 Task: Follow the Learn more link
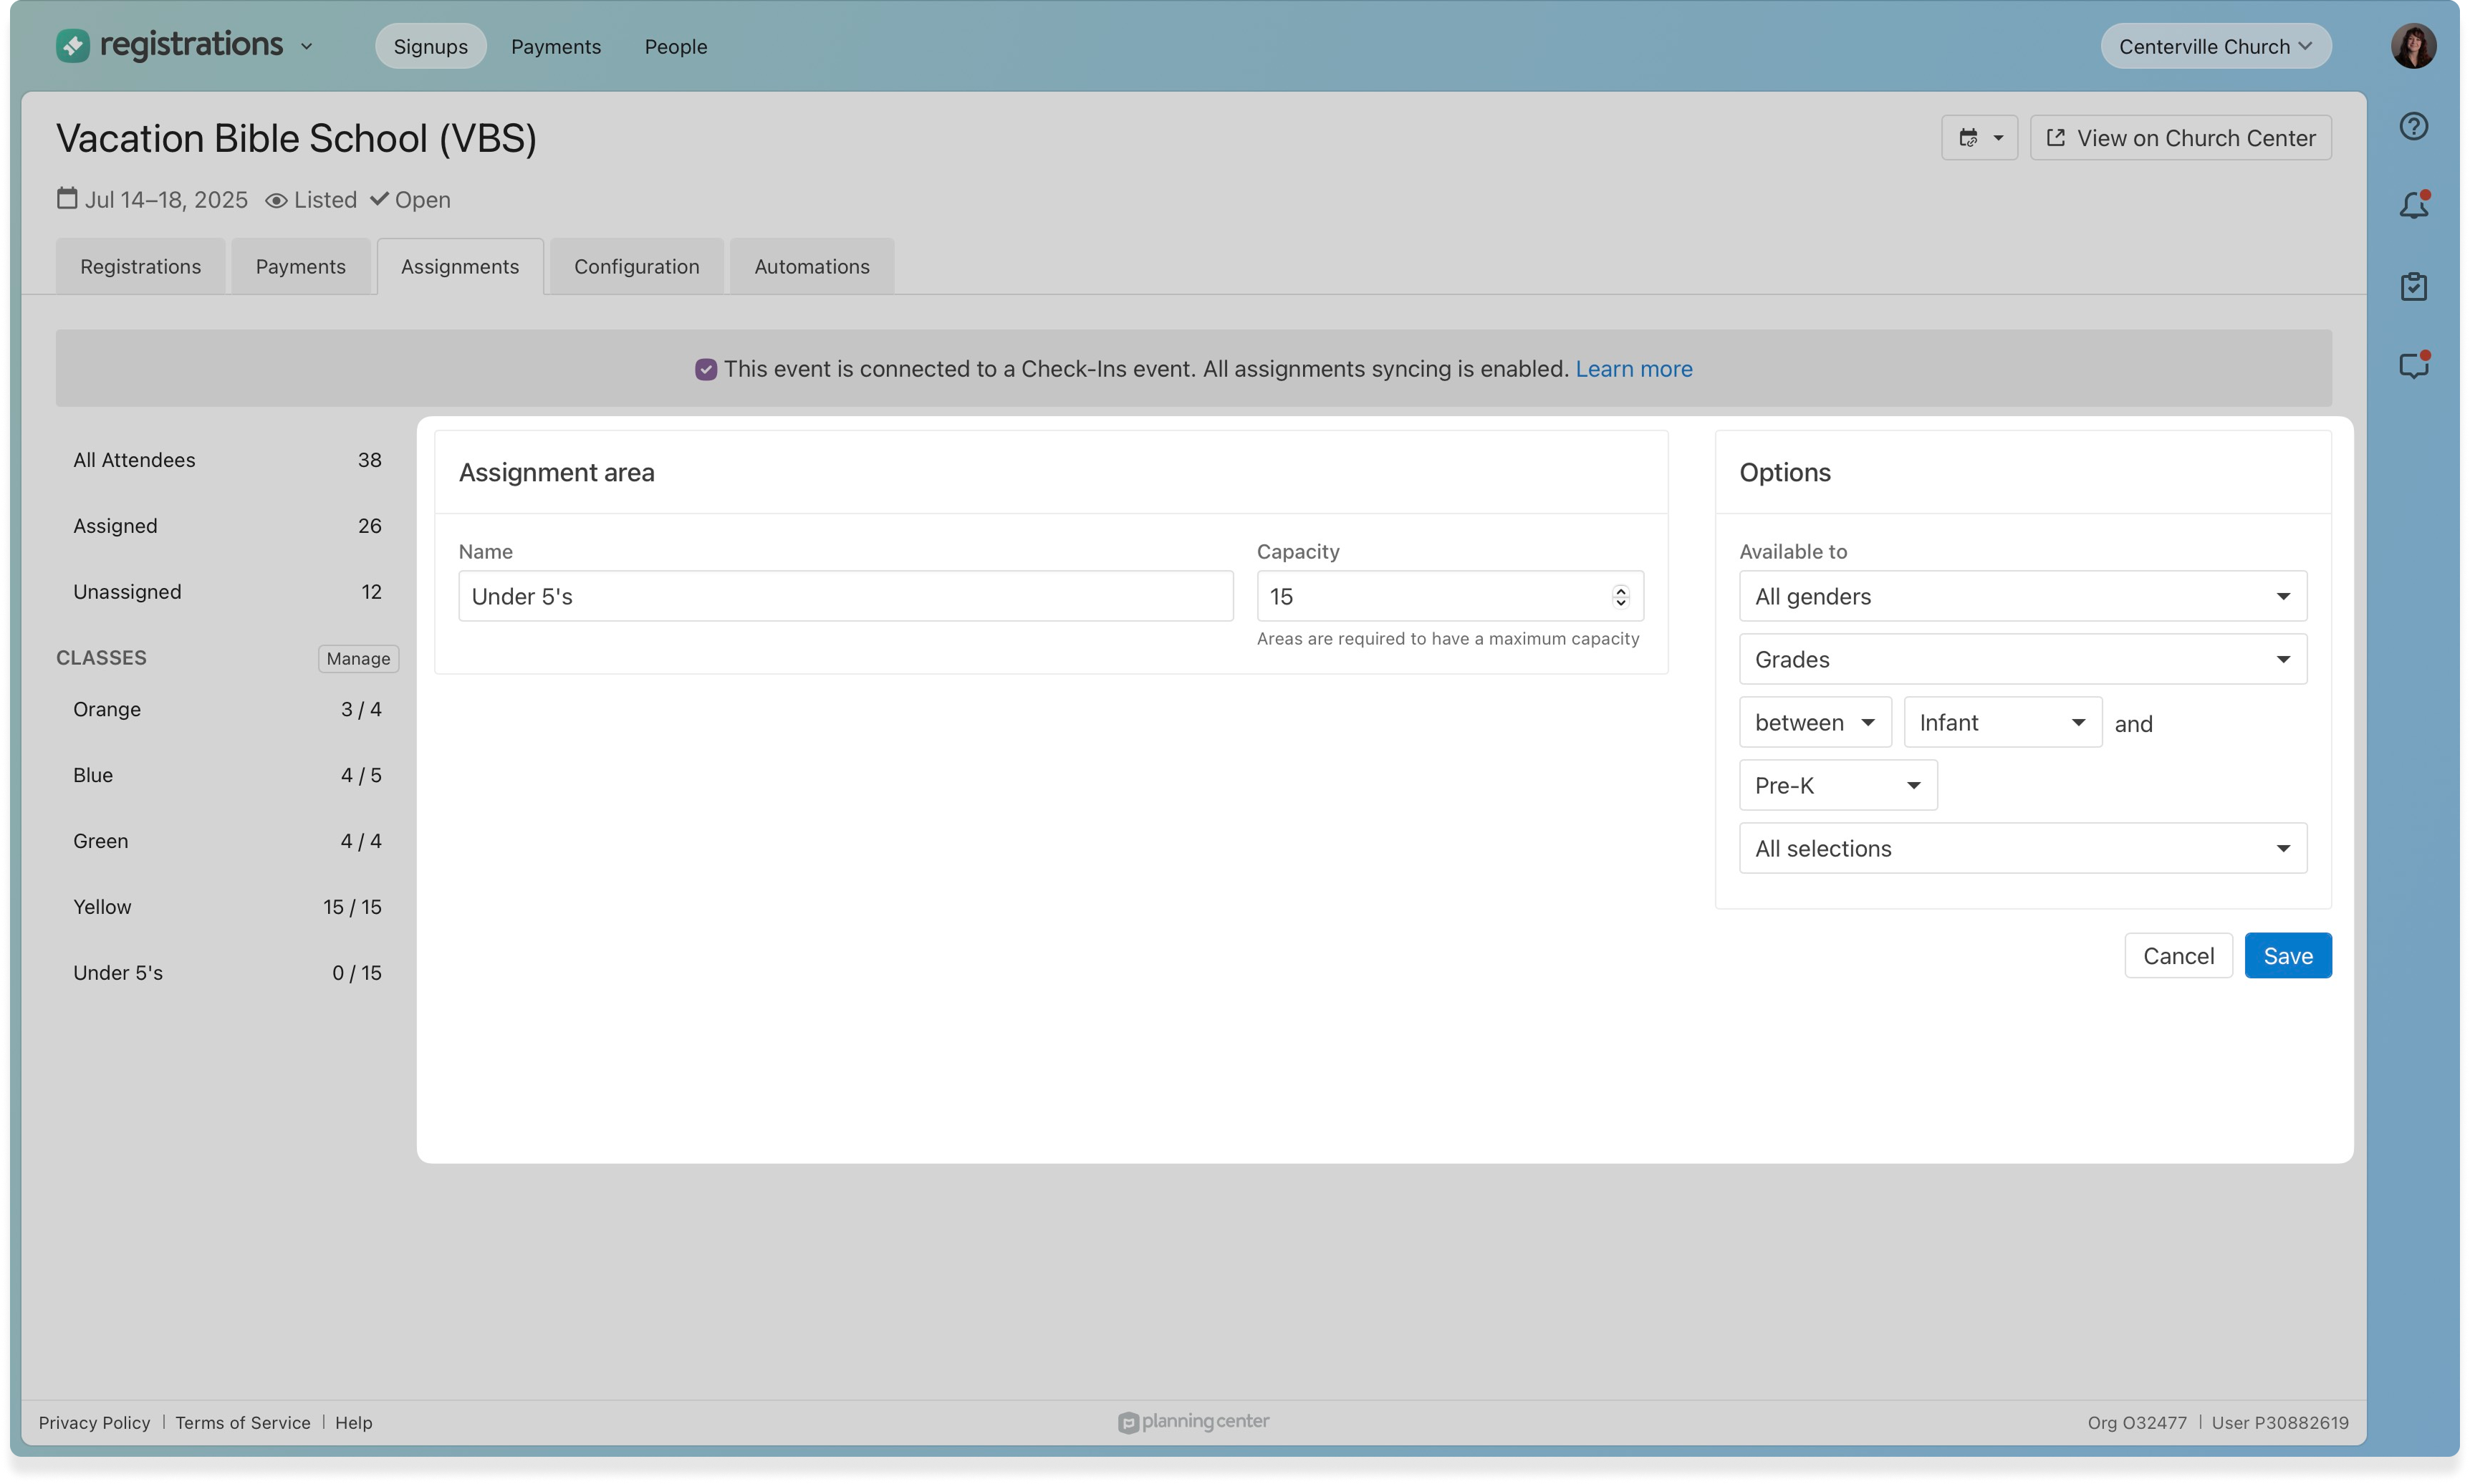(1633, 369)
